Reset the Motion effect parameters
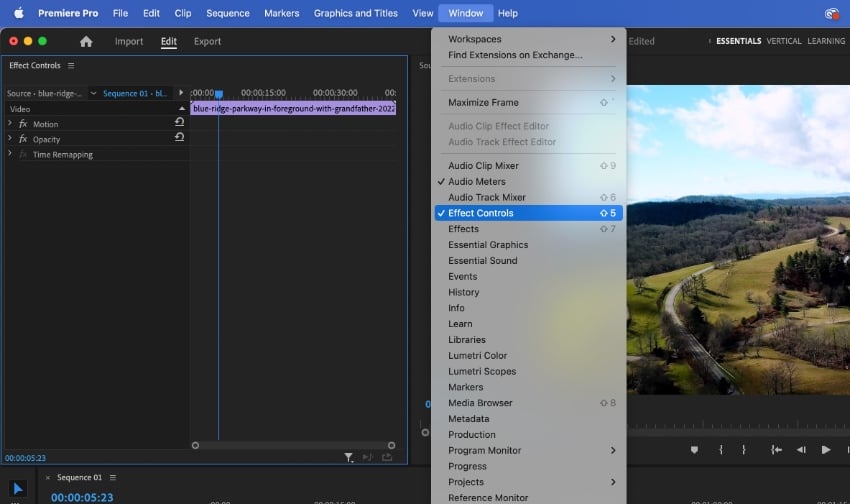This screenshot has height=504, width=850. pos(179,122)
